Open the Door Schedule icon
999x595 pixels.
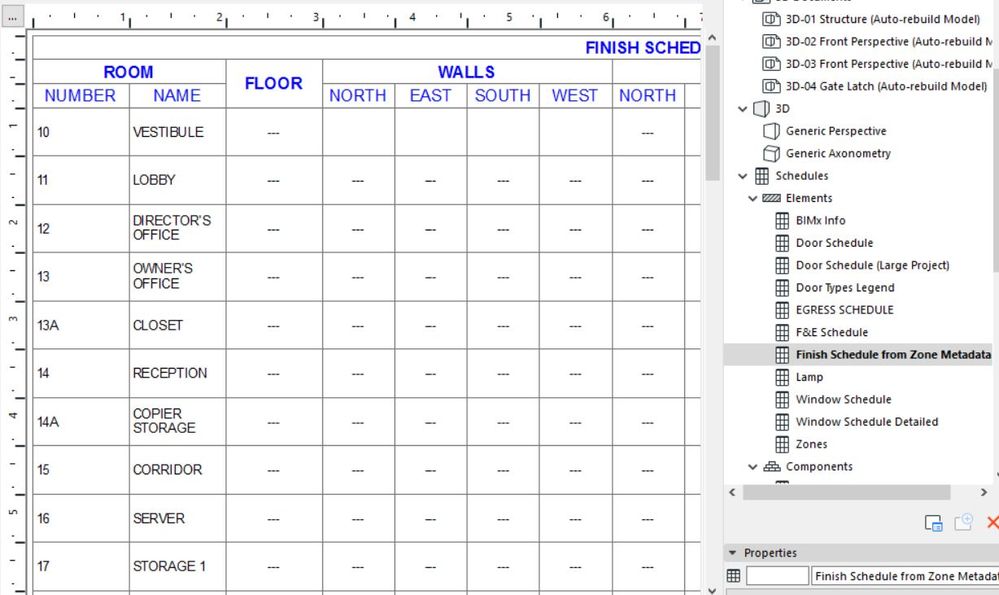[x=782, y=243]
